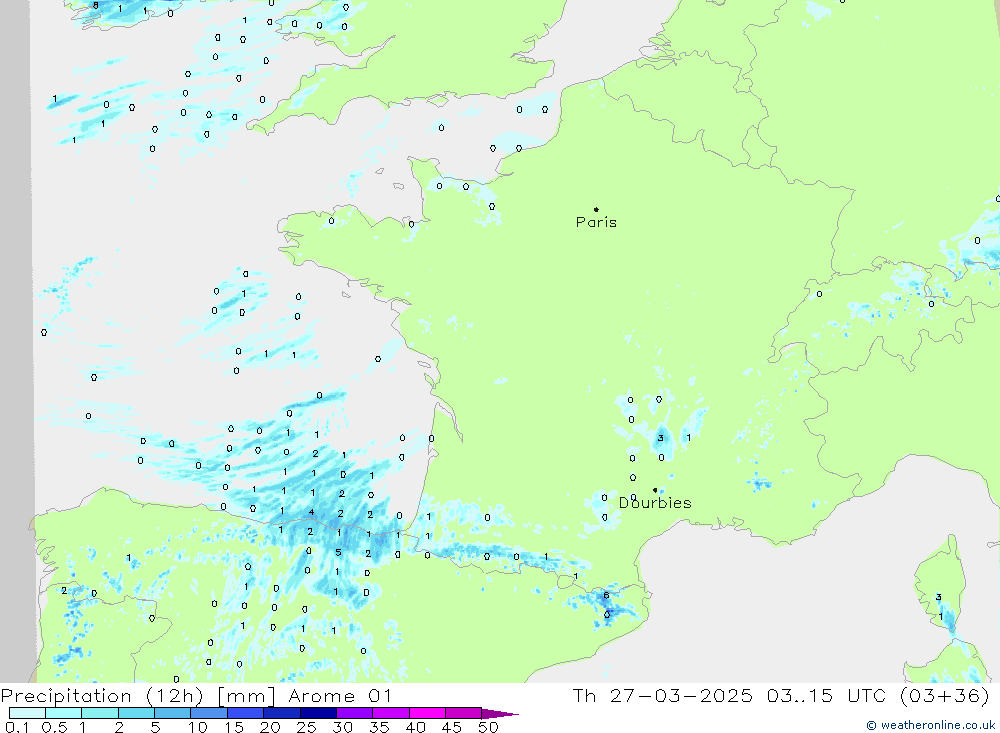Select the 45–50 mm legend color swatch

(463, 713)
